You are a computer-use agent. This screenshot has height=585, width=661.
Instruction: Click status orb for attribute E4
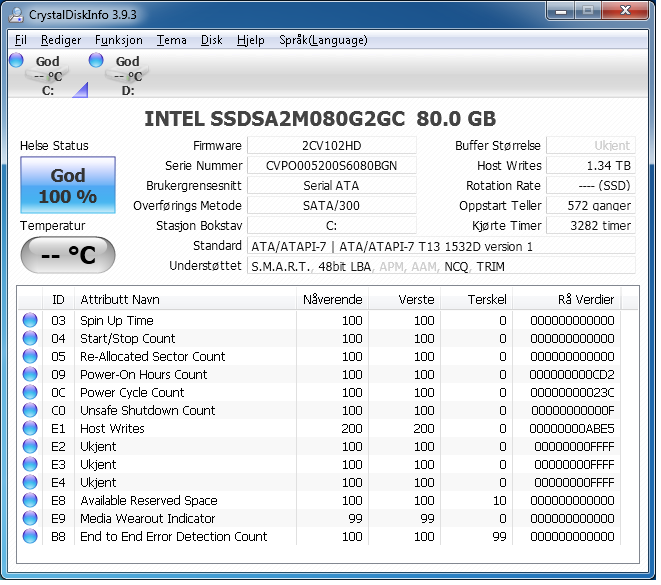click(30, 482)
